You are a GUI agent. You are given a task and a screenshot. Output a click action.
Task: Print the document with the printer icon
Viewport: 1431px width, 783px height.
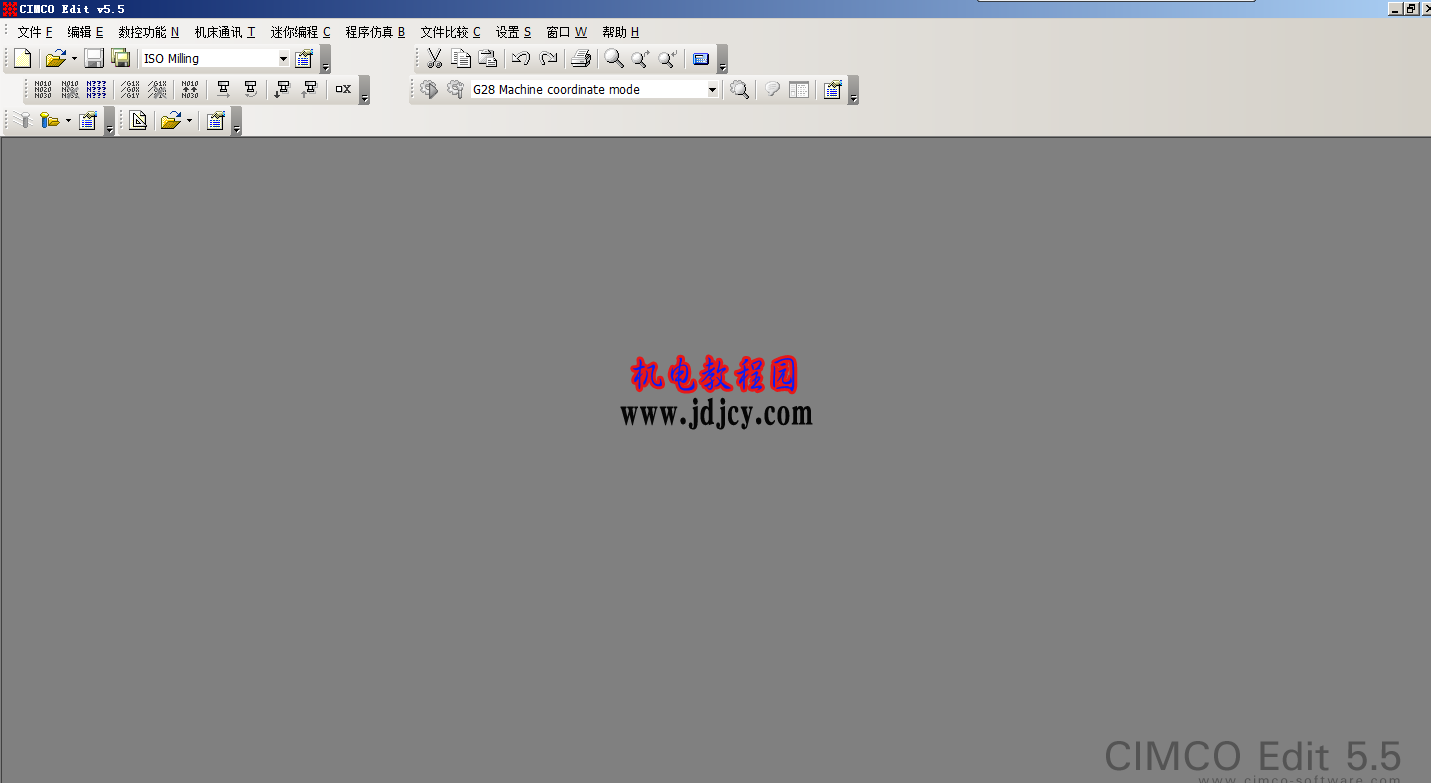pos(581,59)
